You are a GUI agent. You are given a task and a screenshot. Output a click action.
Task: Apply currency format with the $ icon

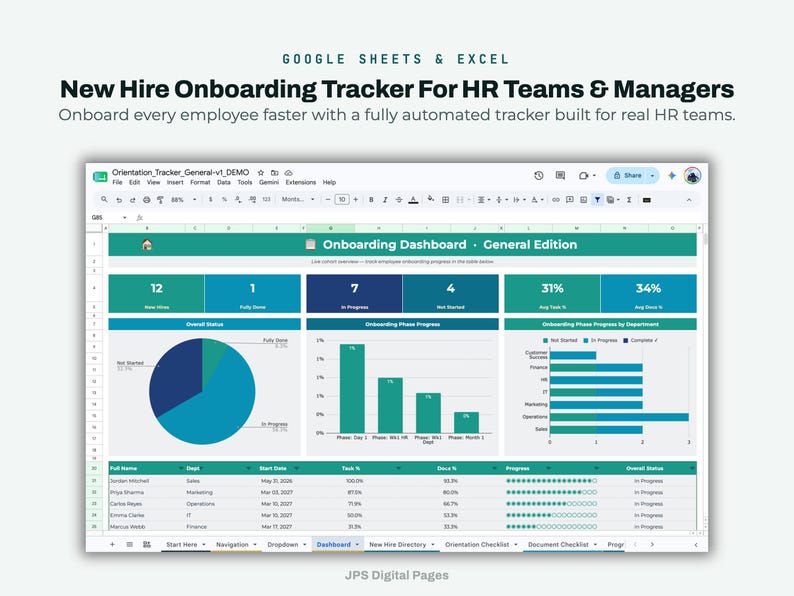click(211, 200)
